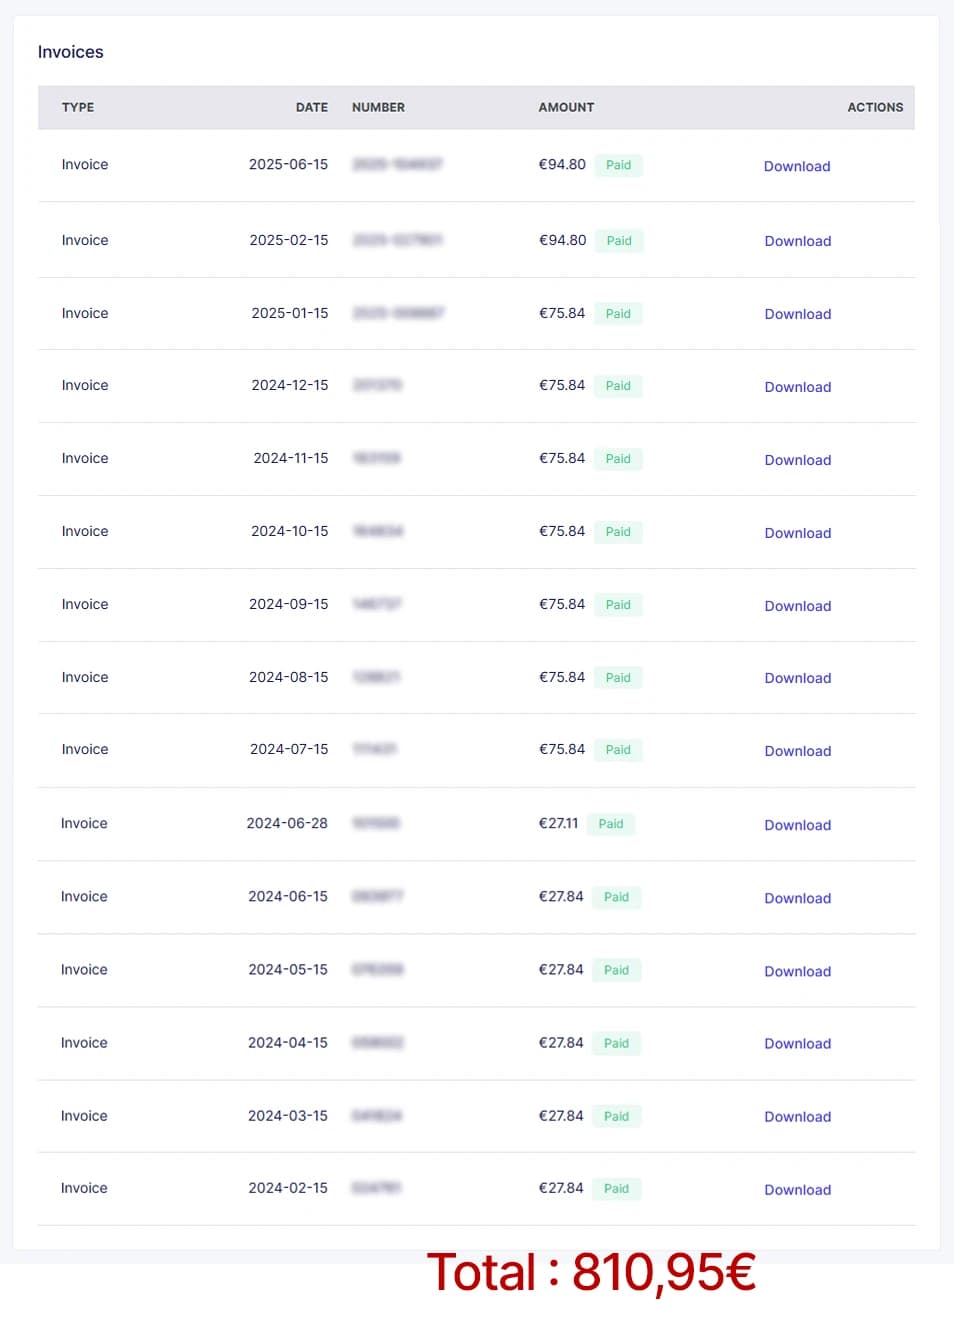Download the 2024-06-28 invoice

pos(797,825)
